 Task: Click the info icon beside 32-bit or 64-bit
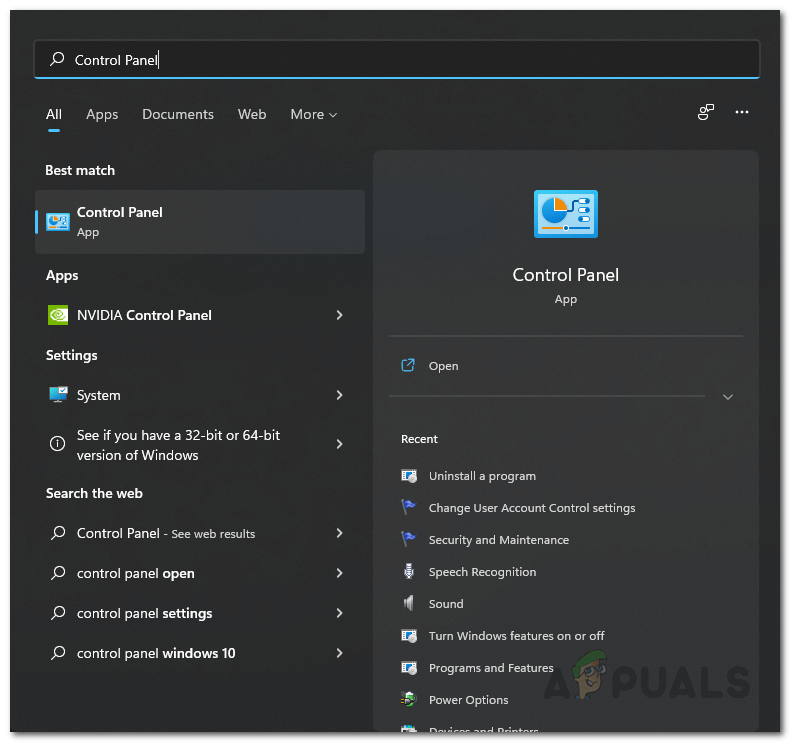pos(58,443)
